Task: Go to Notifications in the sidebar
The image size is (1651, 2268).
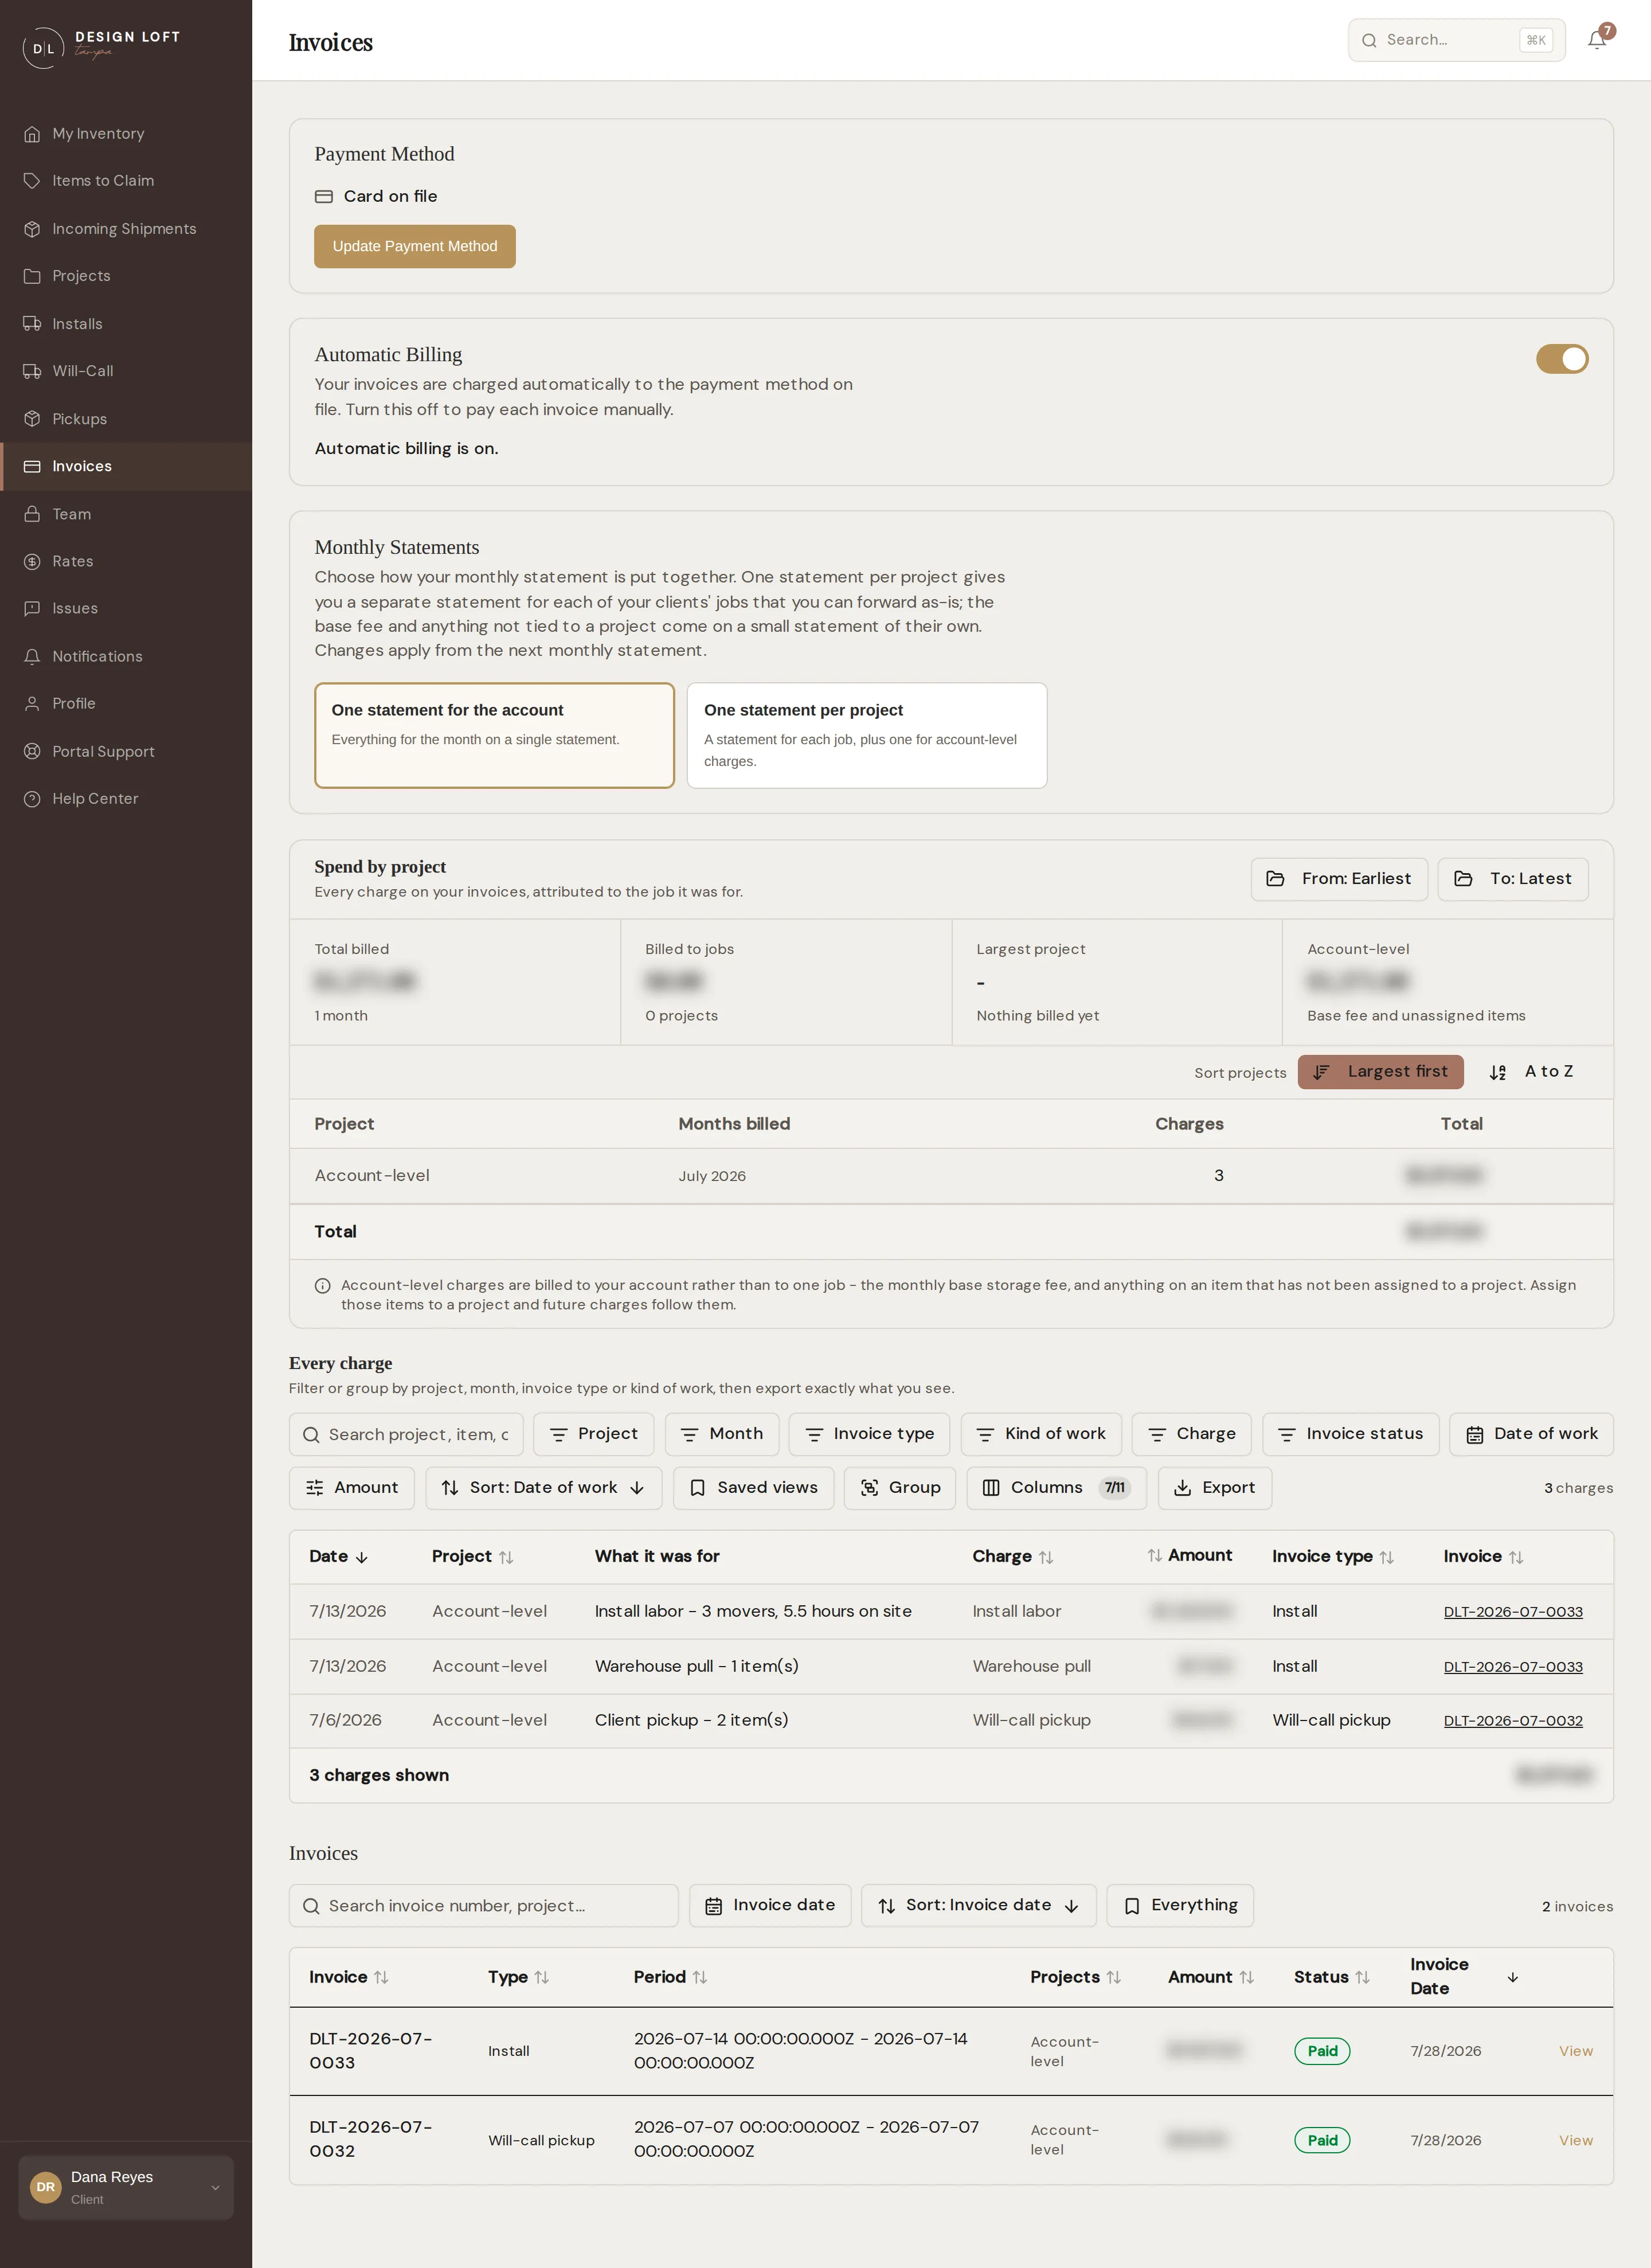Action: click(x=126, y=656)
